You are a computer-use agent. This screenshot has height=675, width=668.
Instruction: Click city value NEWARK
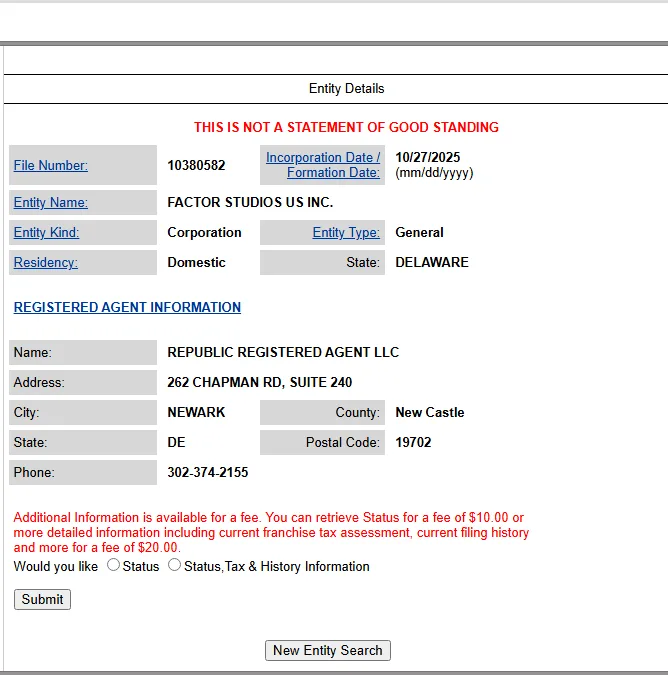coord(196,412)
